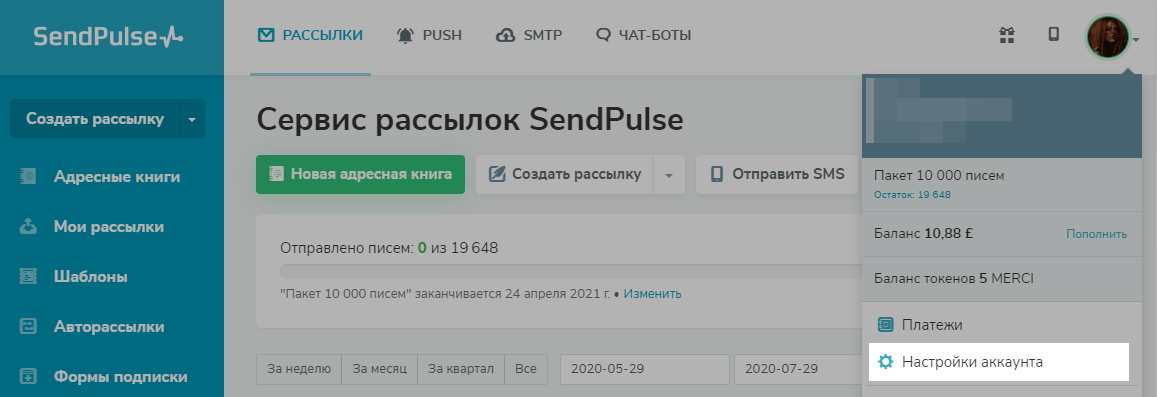Screen dimensions: 1157x397
Task: Expand the sidebar Создать рассылку dropdown arrow
Action: click(192, 119)
